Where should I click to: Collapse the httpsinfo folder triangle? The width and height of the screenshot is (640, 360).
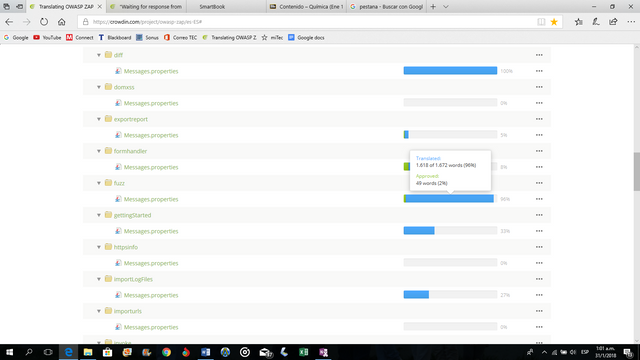[99, 247]
